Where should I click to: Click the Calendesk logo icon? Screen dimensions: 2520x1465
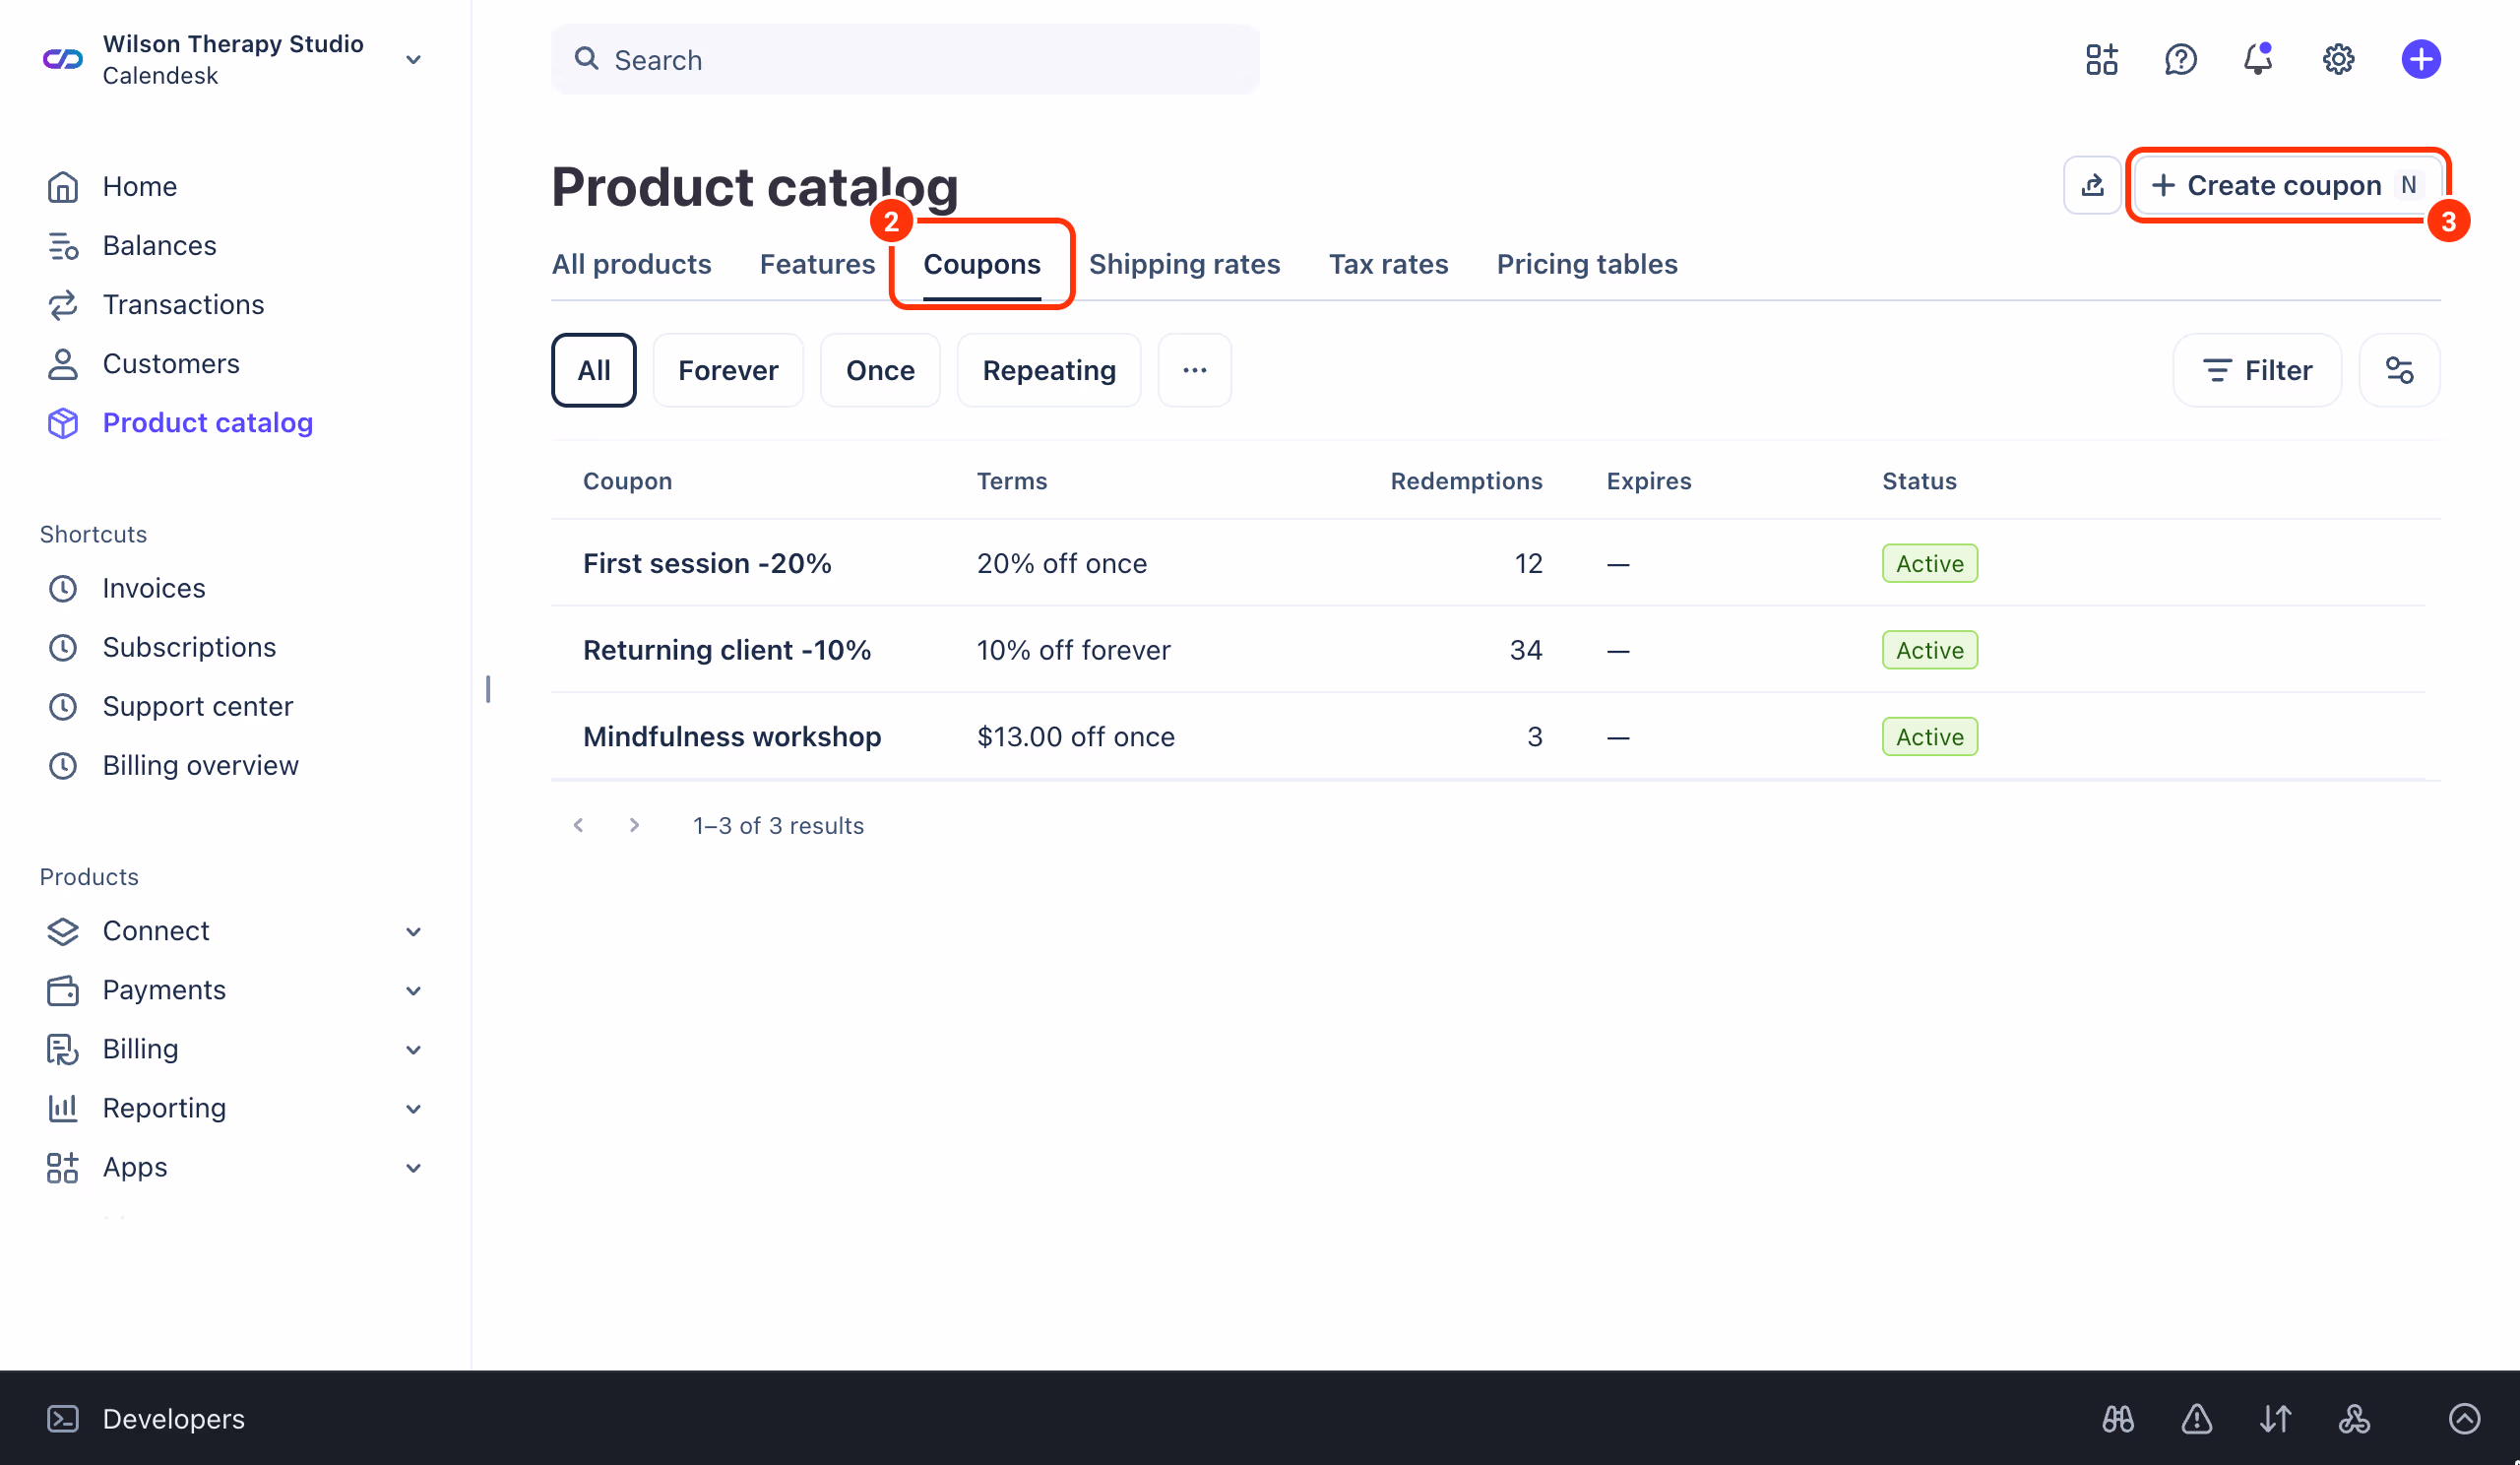click(63, 60)
